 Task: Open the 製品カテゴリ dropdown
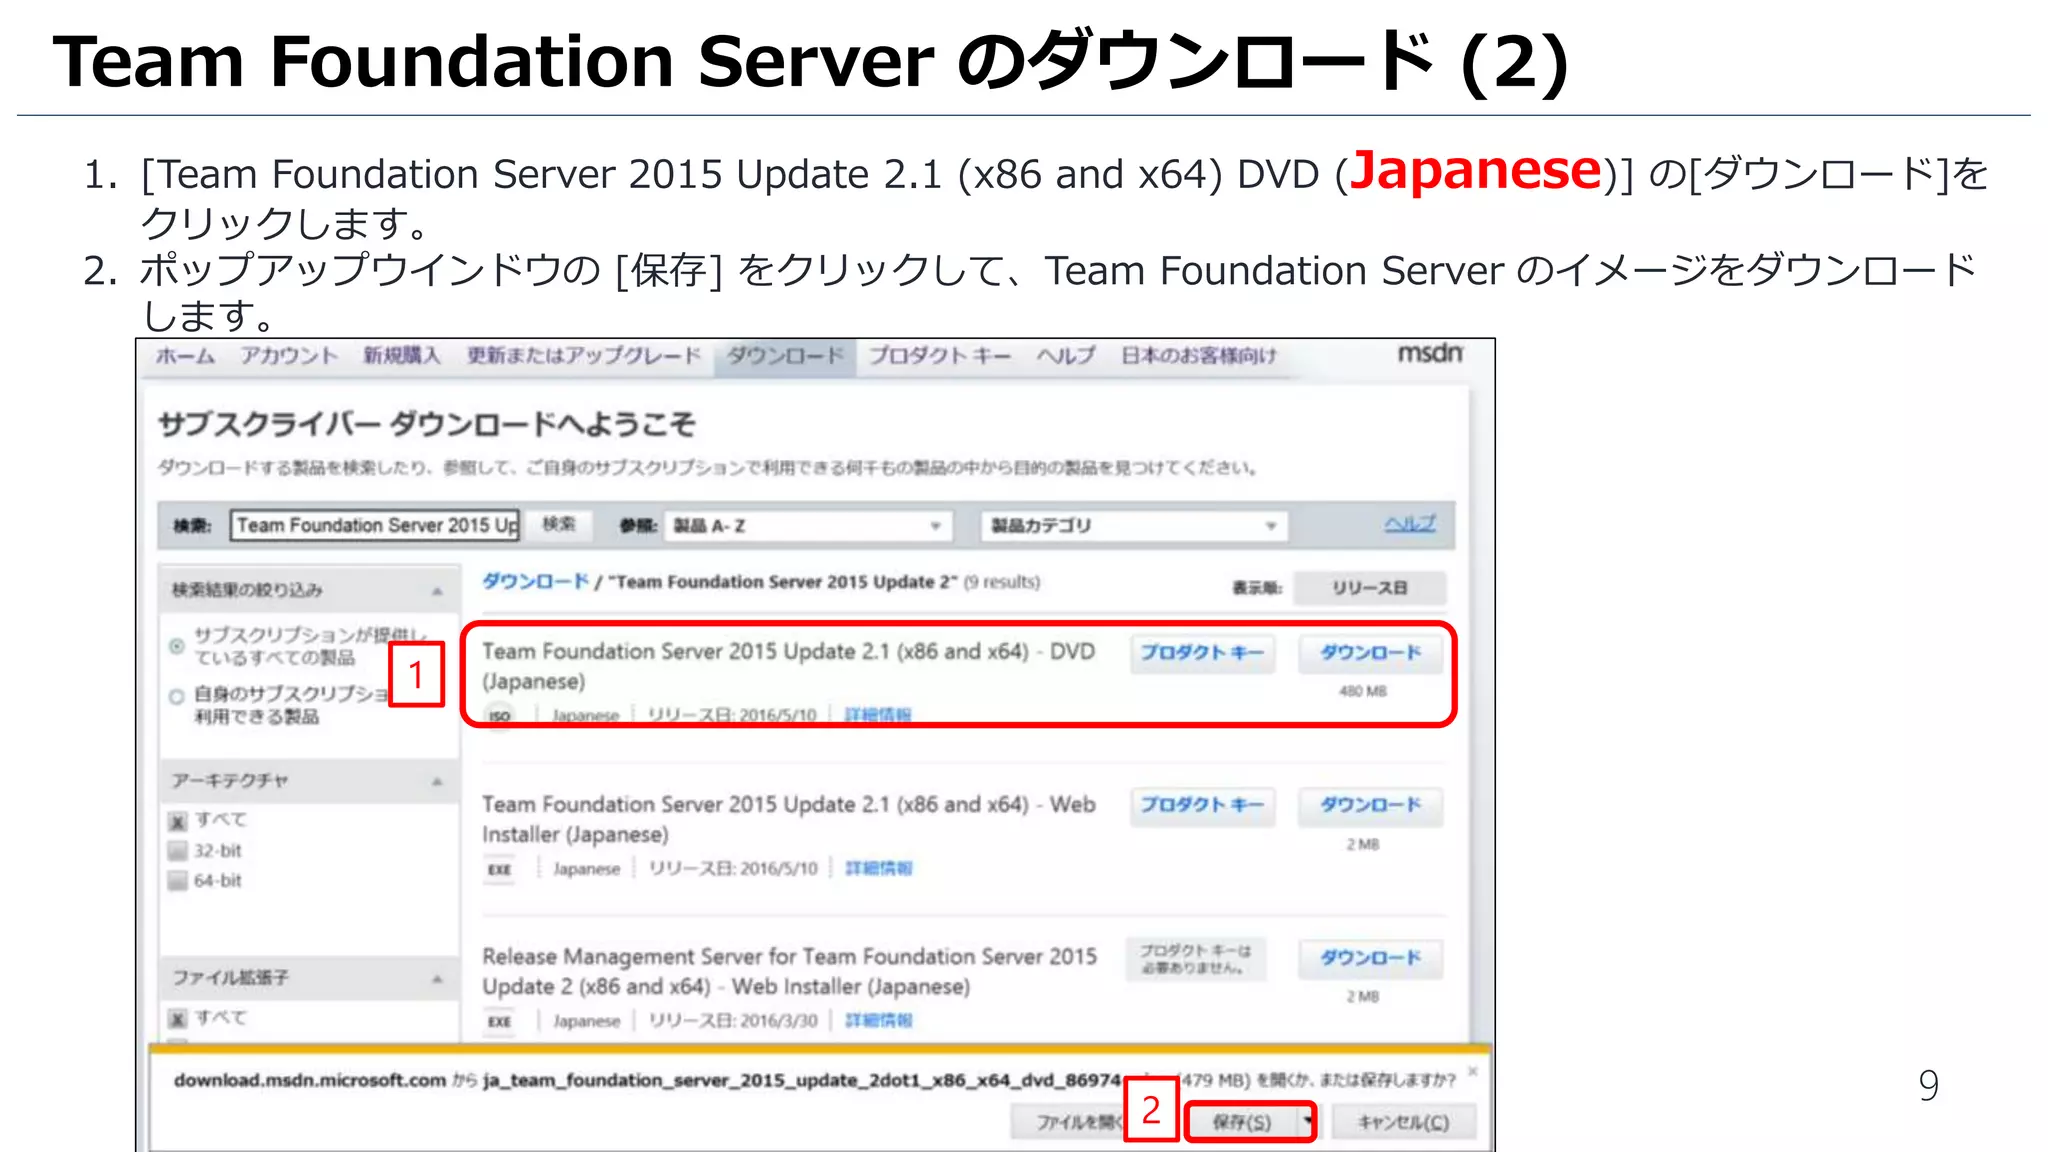(1134, 526)
